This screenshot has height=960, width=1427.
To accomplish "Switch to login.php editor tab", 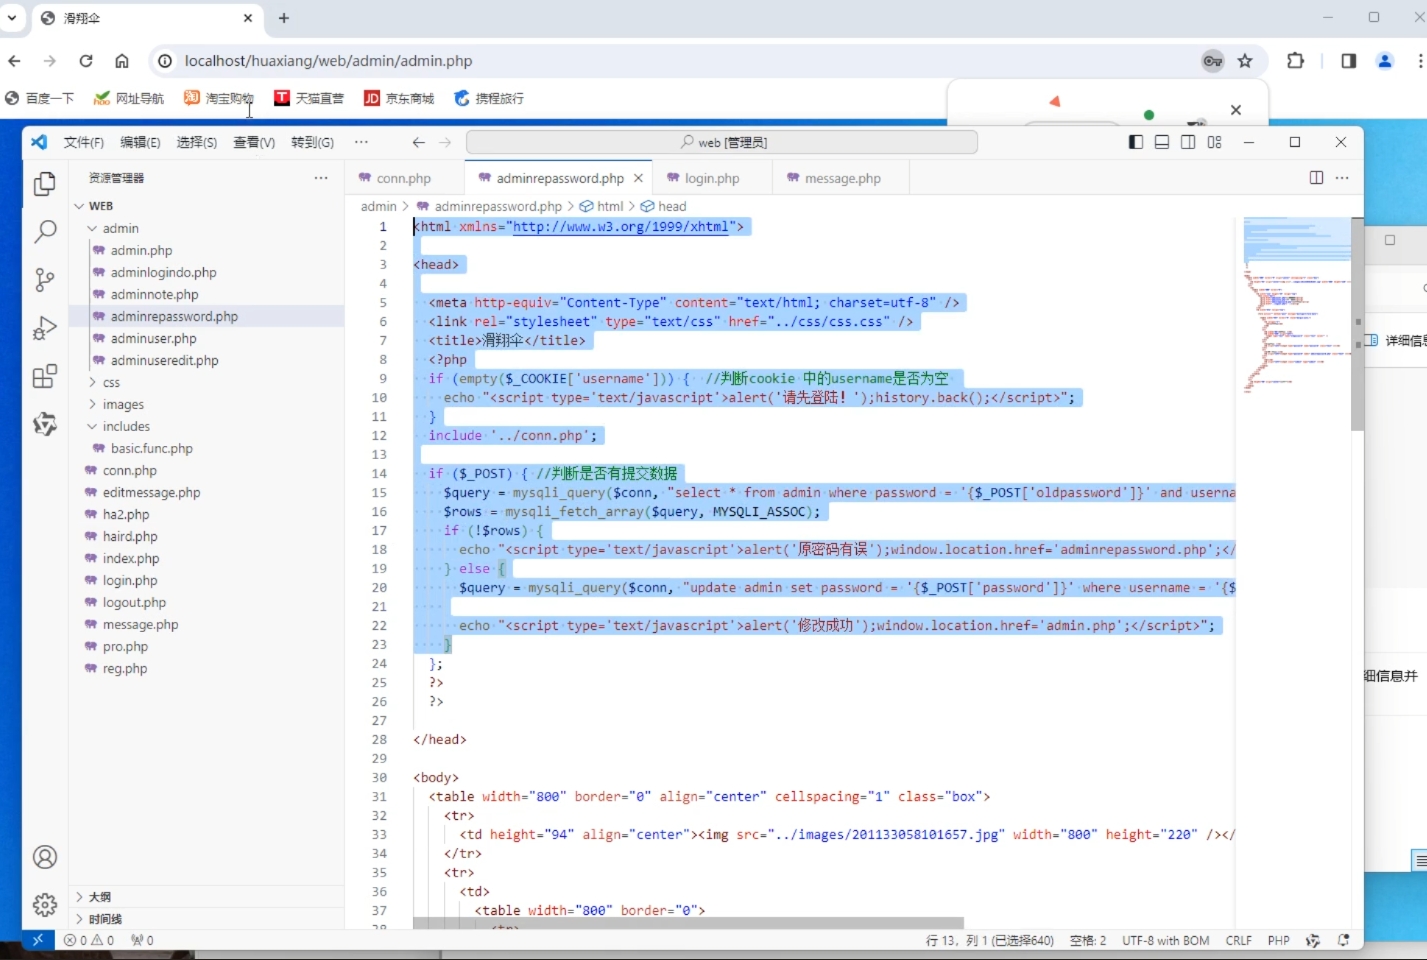I will coord(712,178).
